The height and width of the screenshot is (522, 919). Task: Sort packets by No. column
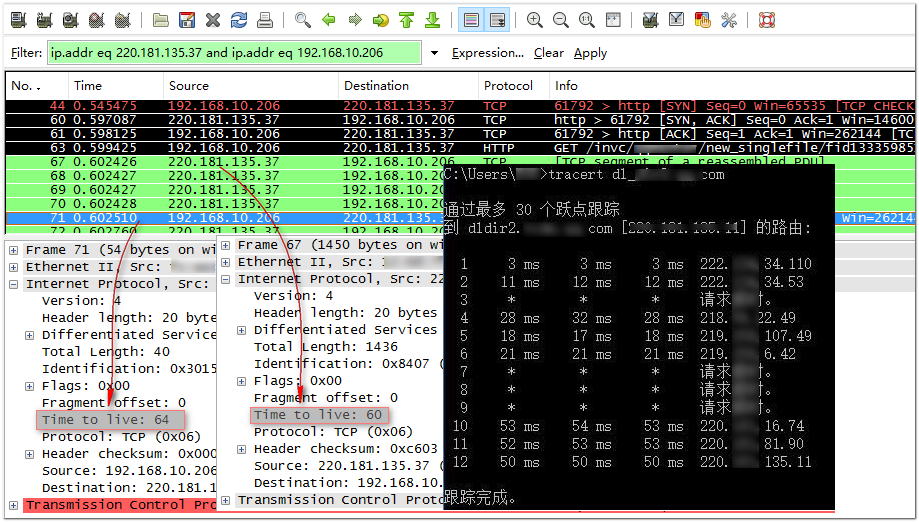tap(37, 86)
